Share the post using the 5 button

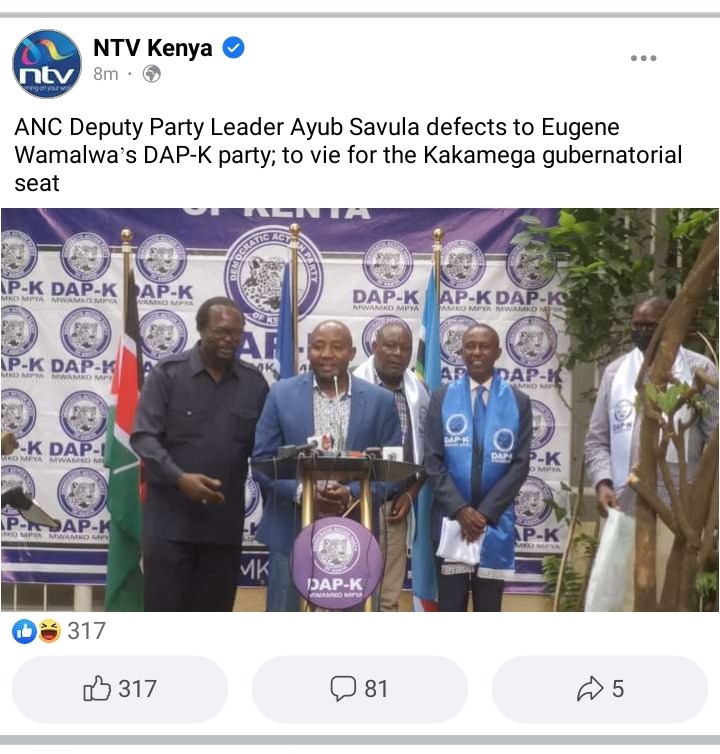tap(600, 689)
